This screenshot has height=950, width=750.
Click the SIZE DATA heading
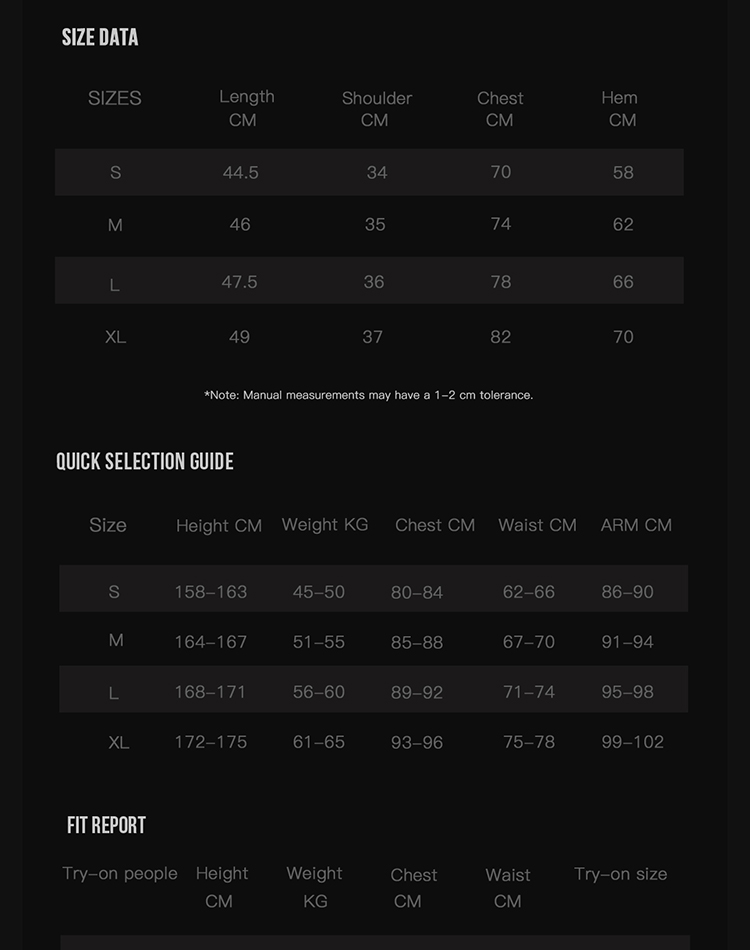pos(100,38)
